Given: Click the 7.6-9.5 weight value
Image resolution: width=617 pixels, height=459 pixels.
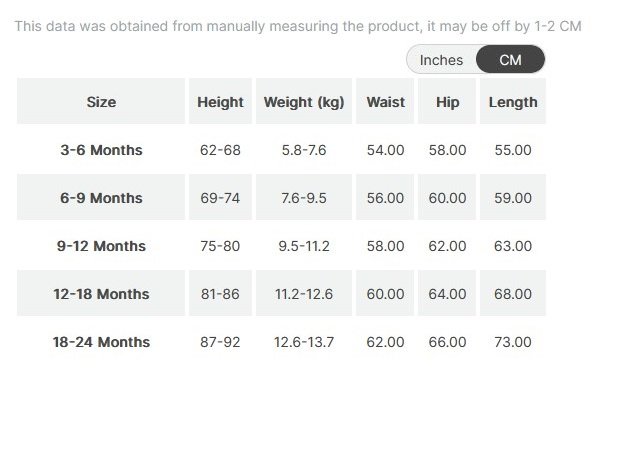Looking at the screenshot, I should [304, 198].
